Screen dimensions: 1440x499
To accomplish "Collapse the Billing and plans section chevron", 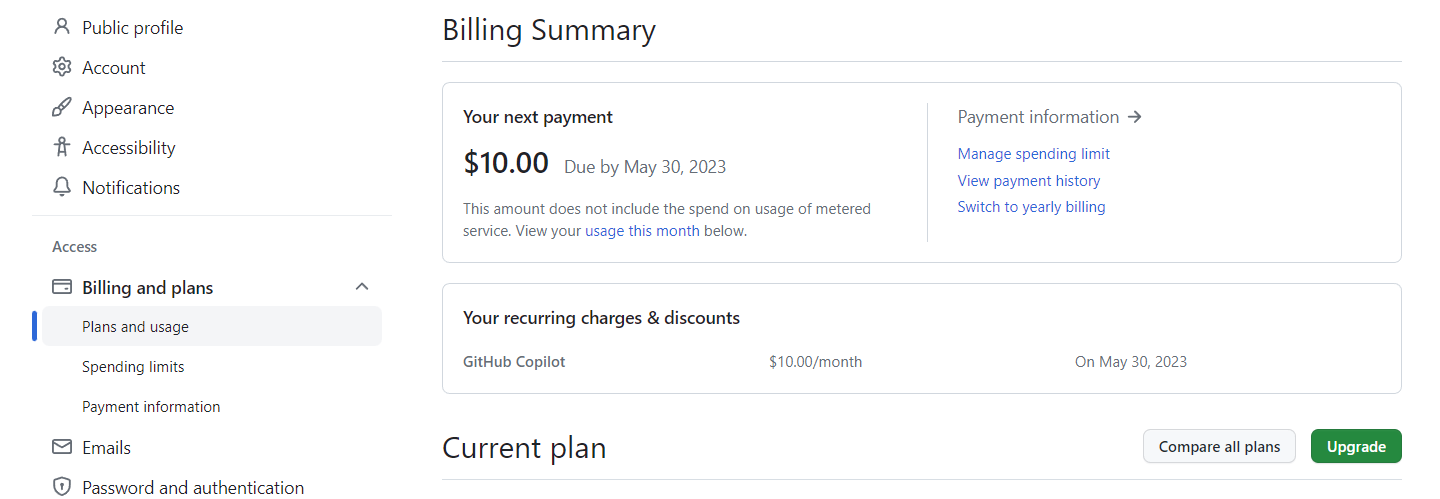I will tap(362, 287).
